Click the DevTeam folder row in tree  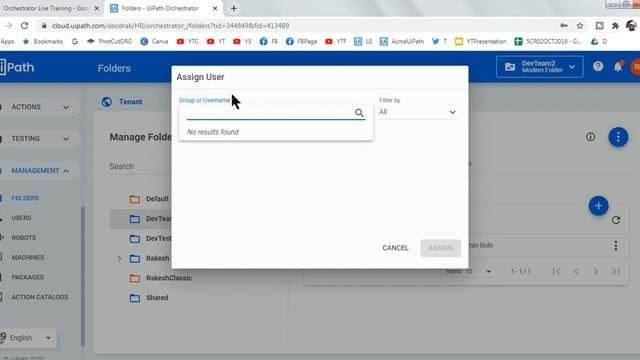[140, 219]
